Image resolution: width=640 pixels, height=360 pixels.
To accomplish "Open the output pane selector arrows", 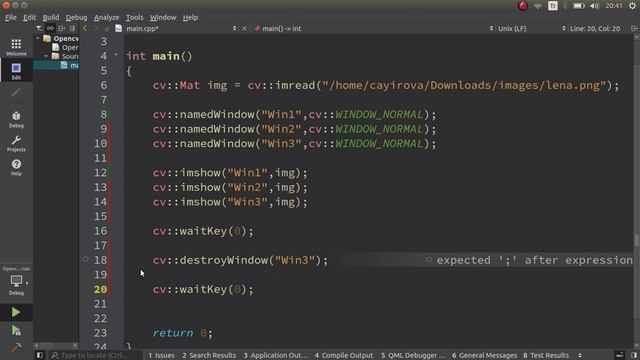I will pos(580,355).
